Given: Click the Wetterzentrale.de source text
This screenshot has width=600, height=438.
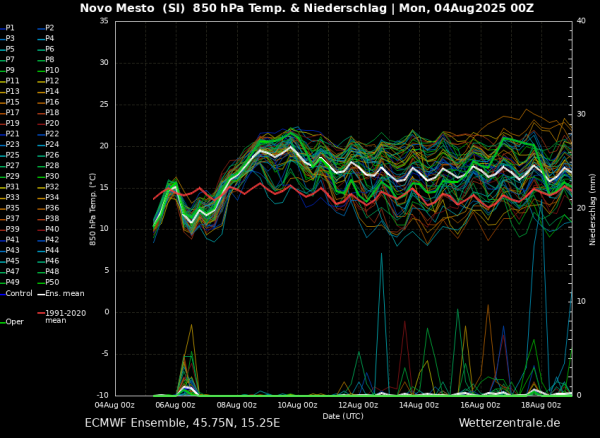Looking at the screenshot, I should (x=509, y=423).
